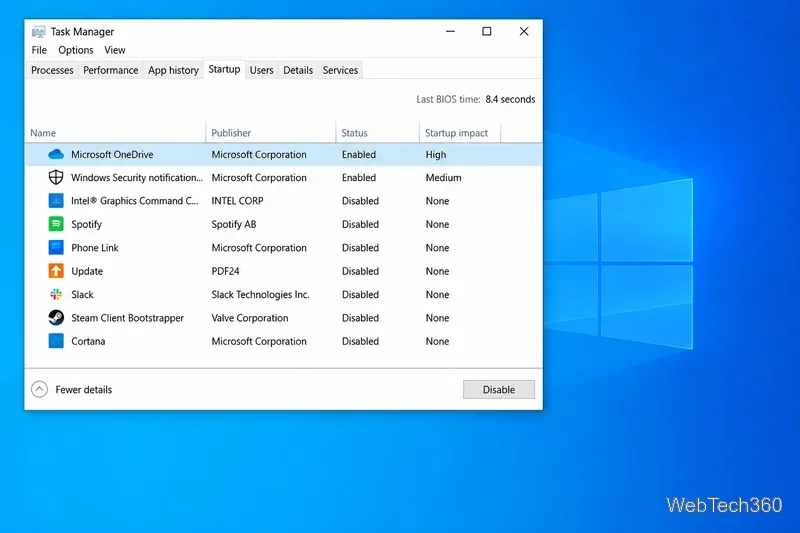
Task: Click the Medium startup impact cell
Action: (443, 177)
